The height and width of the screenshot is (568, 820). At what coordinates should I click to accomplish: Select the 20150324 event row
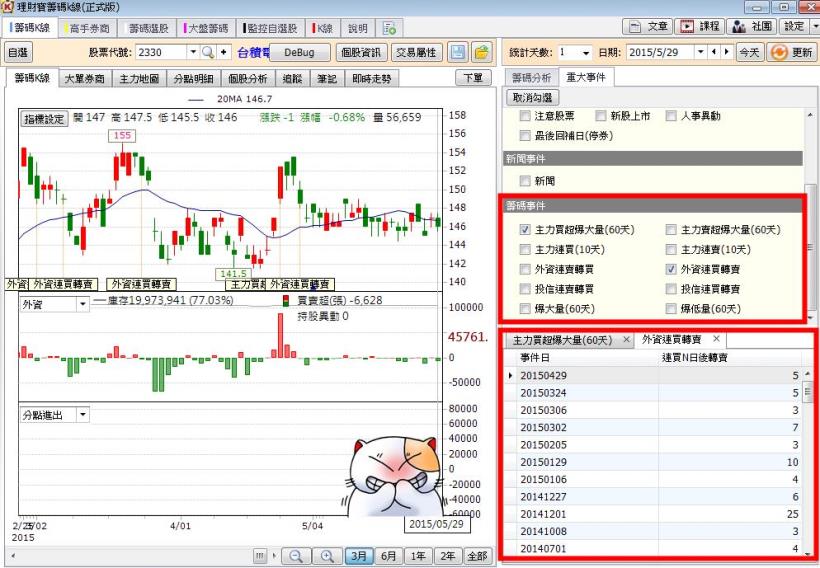pos(580,393)
